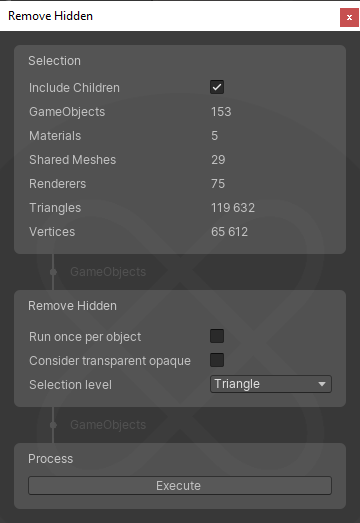
Task: Enable Run once per object
Action: point(217,336)
